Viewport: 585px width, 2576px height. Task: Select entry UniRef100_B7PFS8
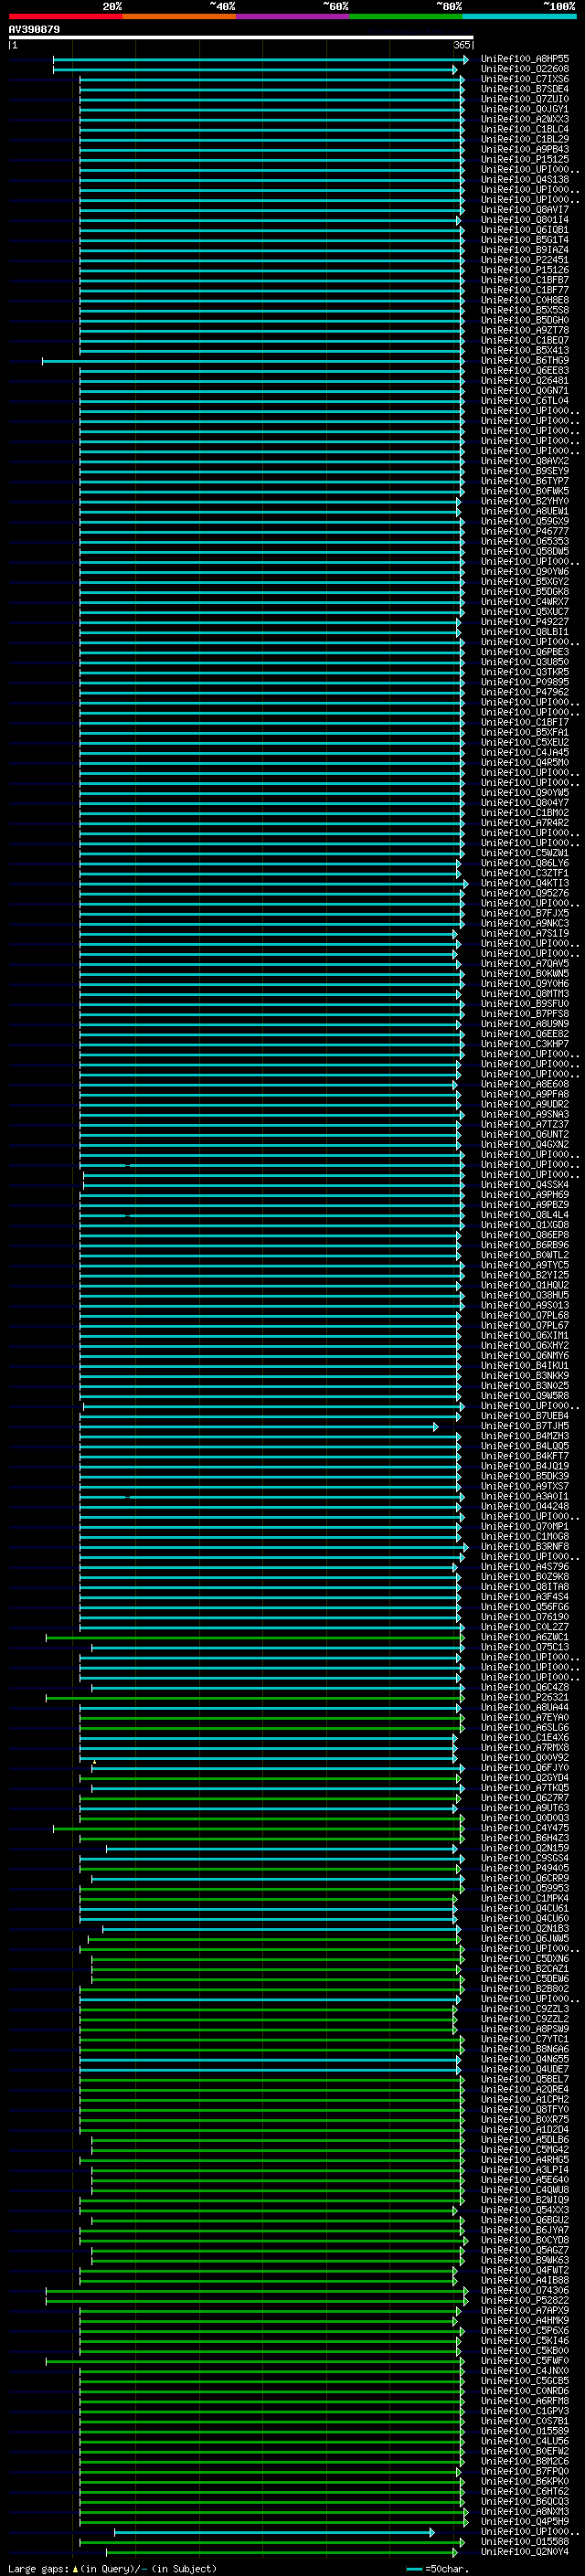tap(525, 1014)
